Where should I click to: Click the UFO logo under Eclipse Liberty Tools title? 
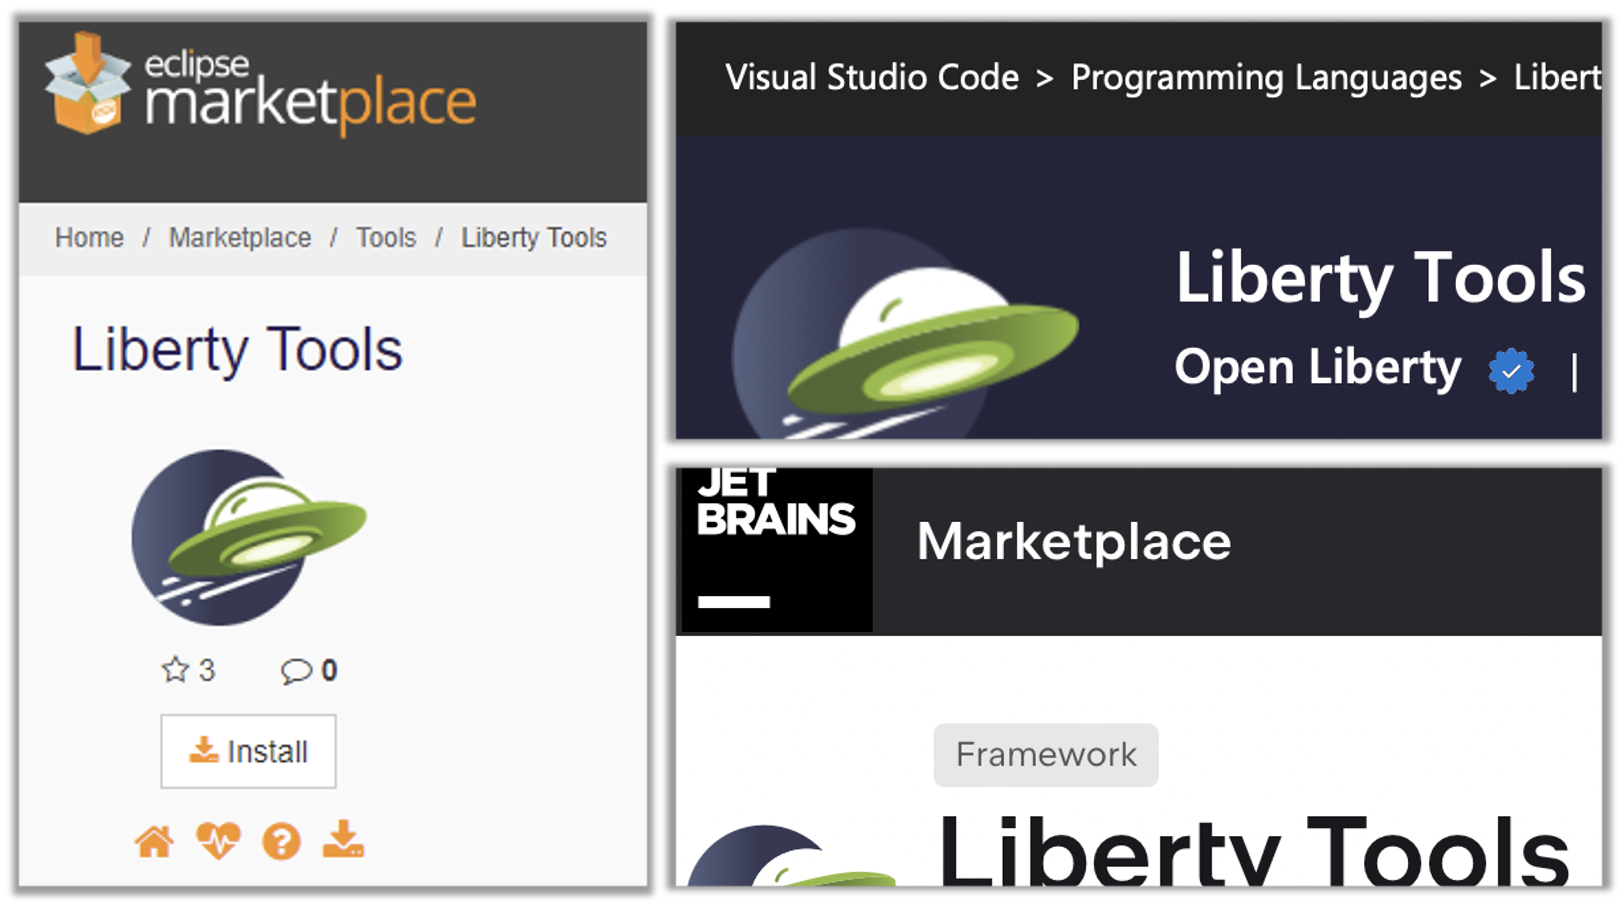[x=249, y=537]
